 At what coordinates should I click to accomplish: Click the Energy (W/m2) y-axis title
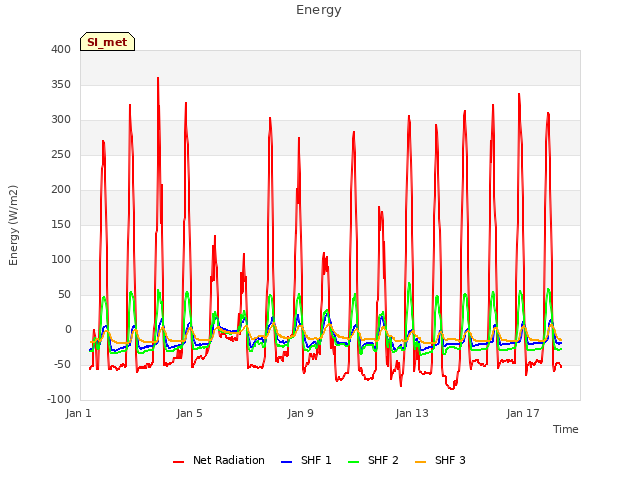[13, 225]
